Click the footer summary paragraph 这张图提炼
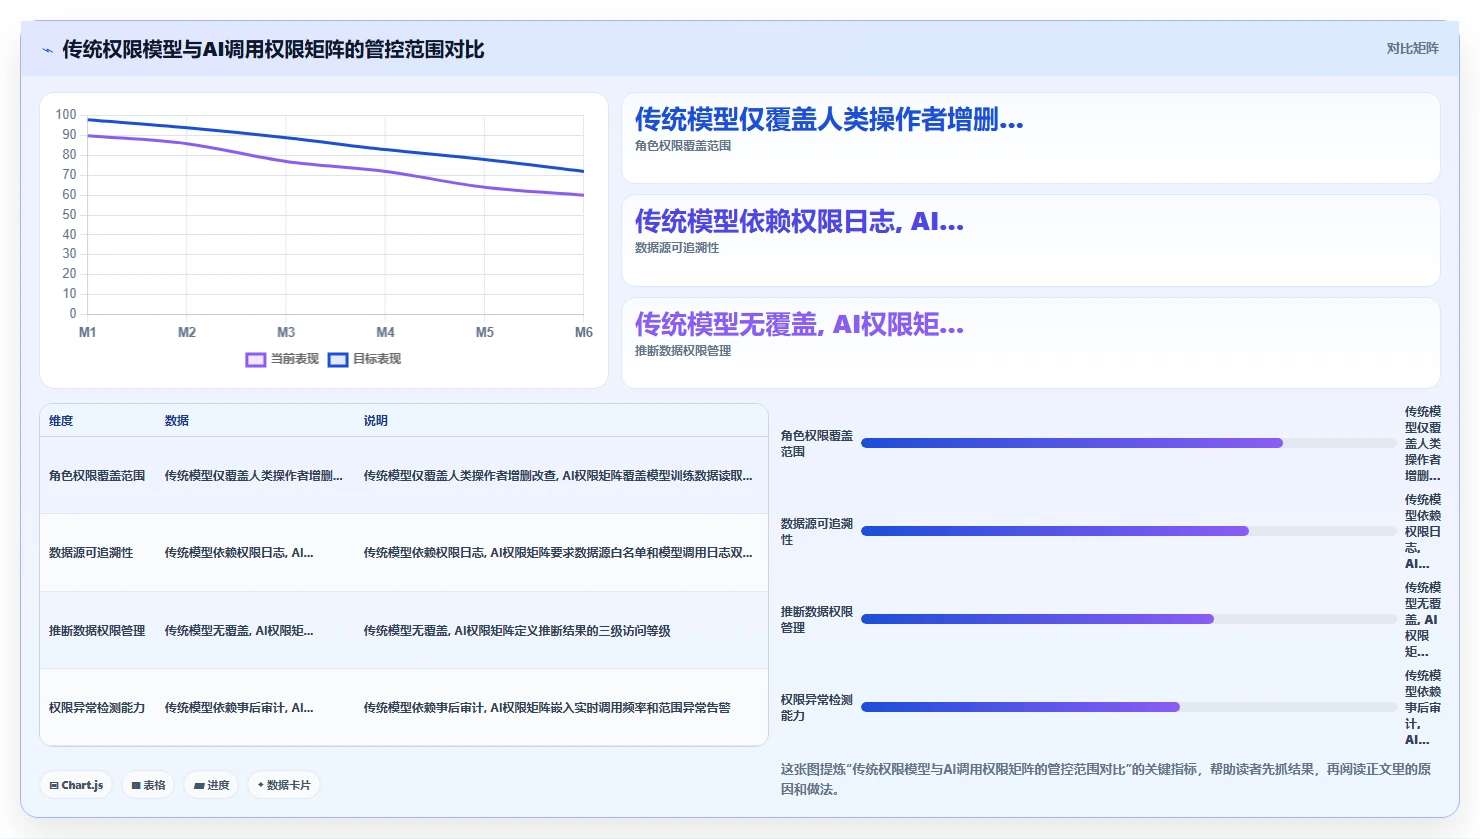Image resolution: width=1480 pixels, height=839 pixels. pos(1106,779)
